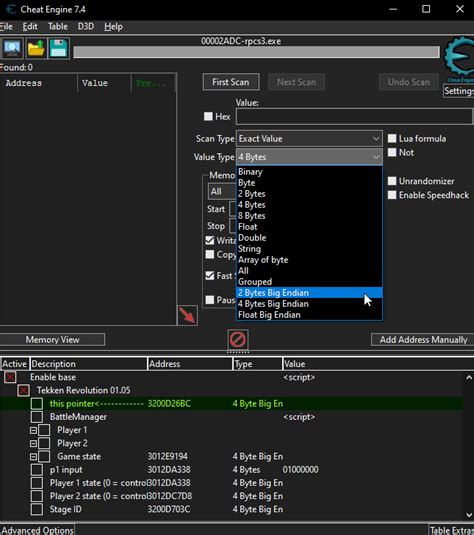Choose Binary from the value type list
Image resolution: width=474 pixels, height=535 pixels.
point(309,172)
